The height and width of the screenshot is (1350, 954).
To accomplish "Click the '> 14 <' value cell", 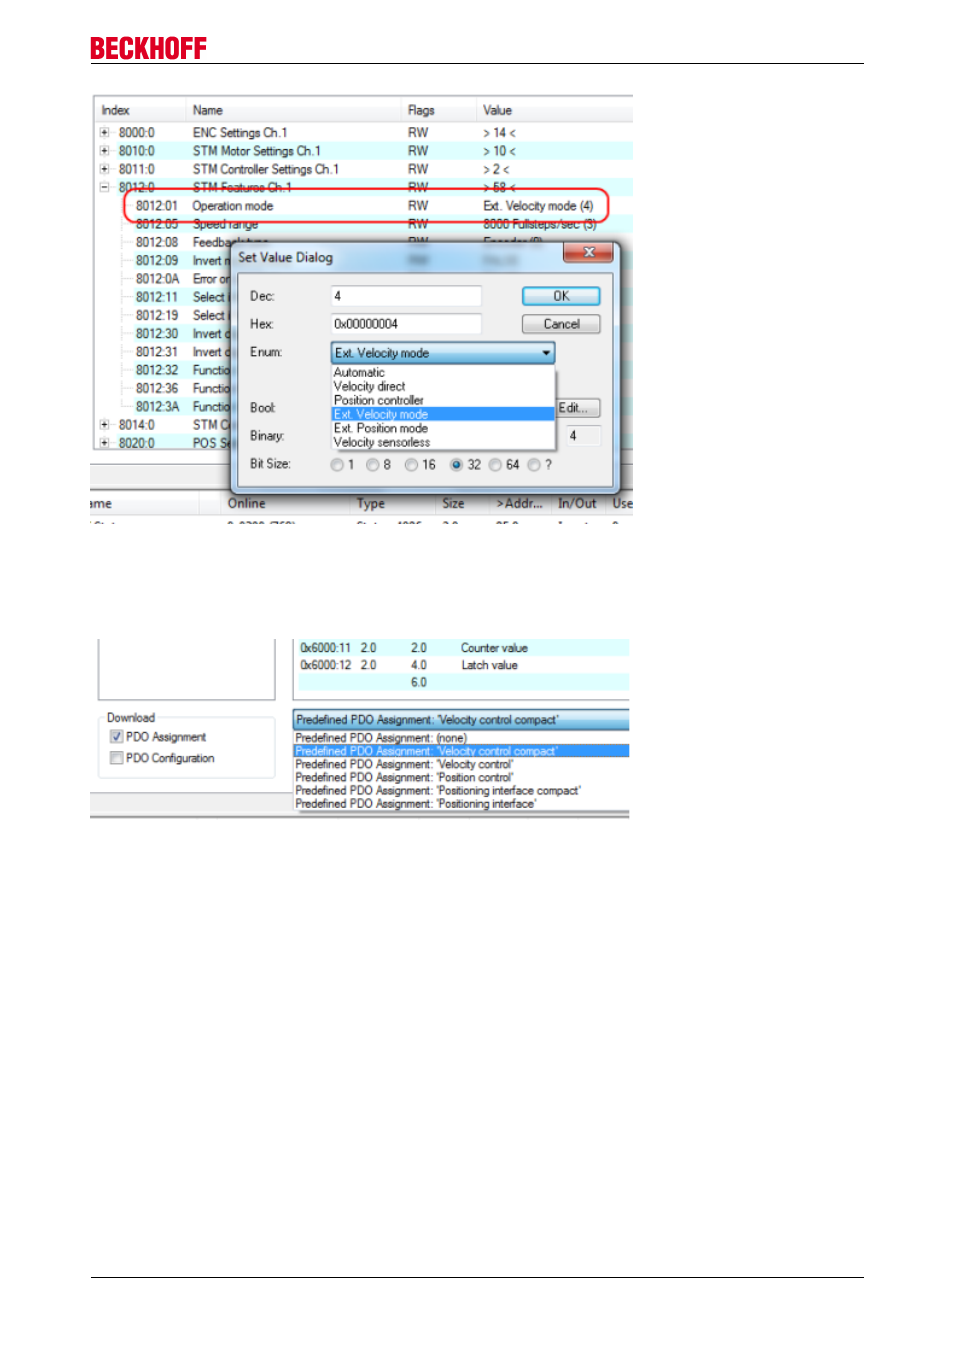I will tap(500, 132).
